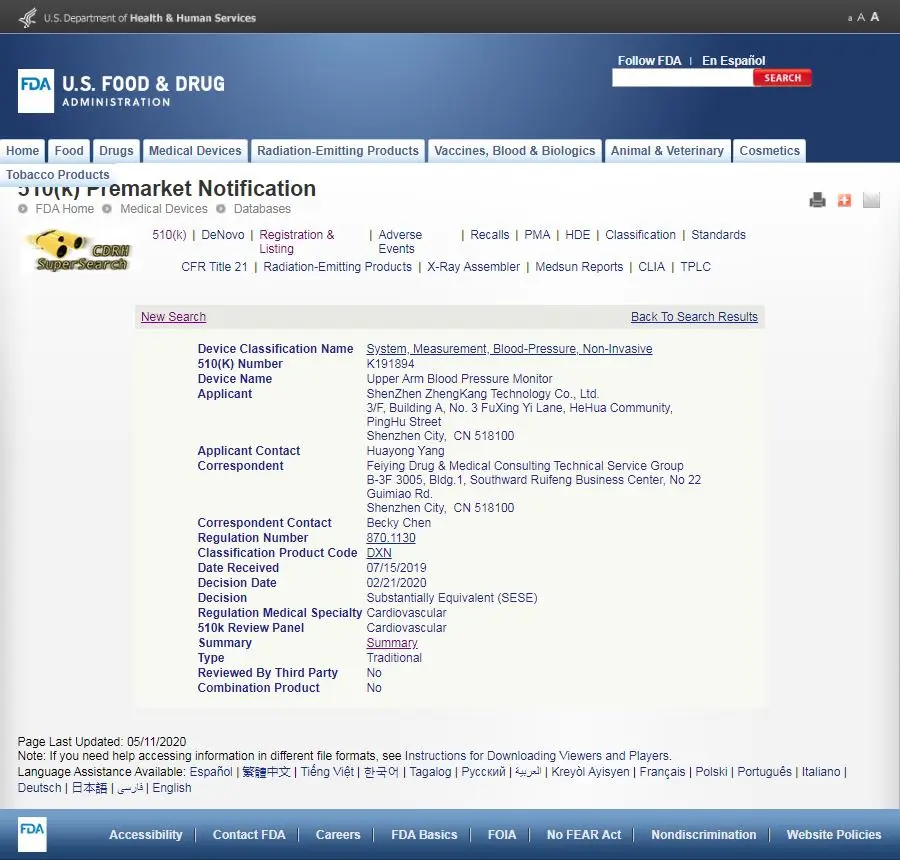This screenshot has height=860, width=900.
Task: Select Tagalog language link
Action: [x=430, y=772]
